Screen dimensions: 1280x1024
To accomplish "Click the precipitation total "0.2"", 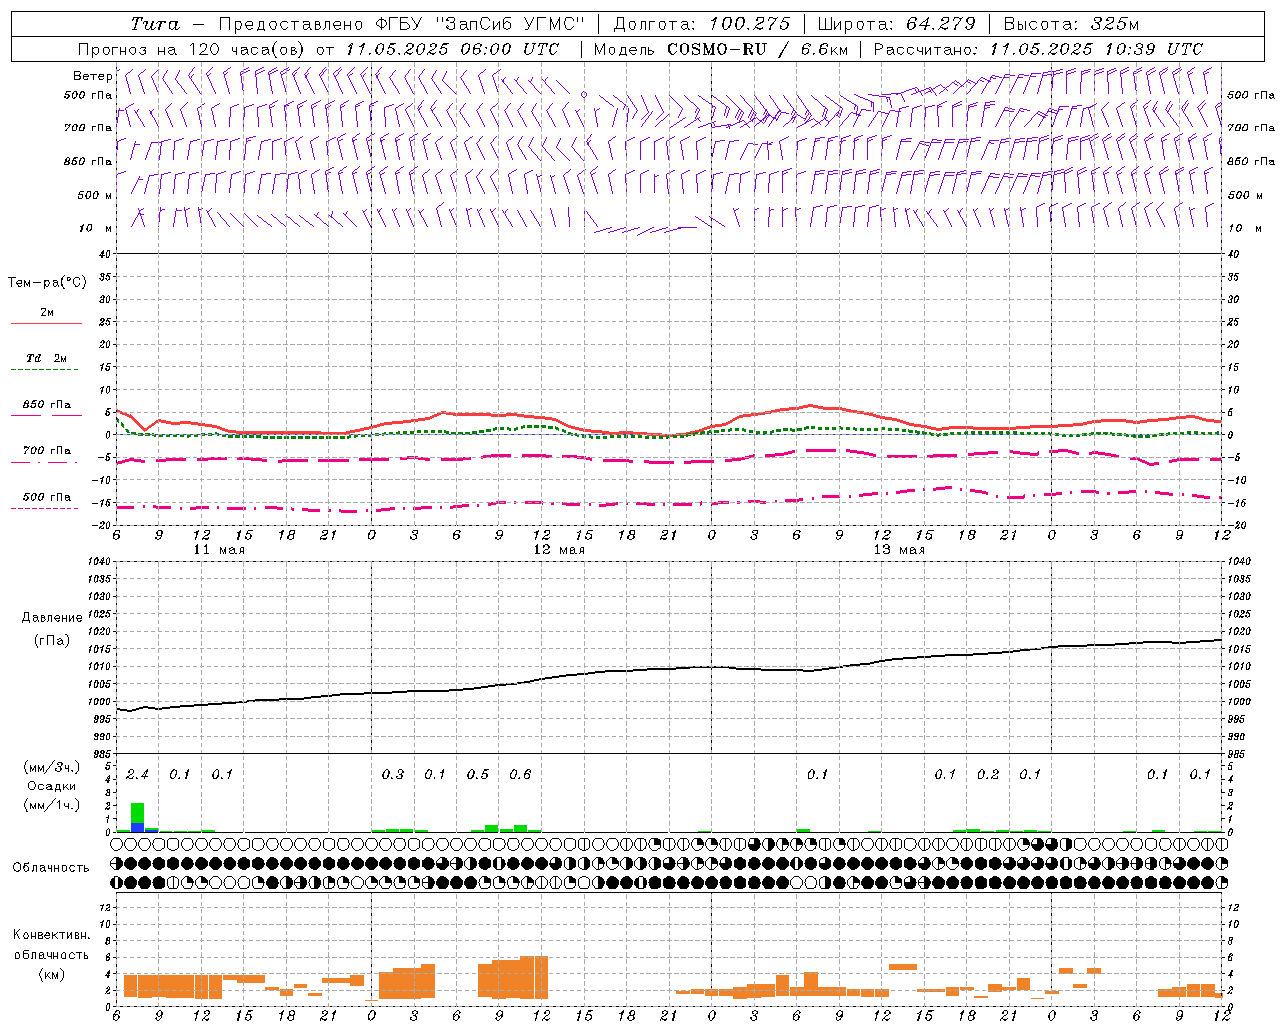I will (x=988, y=774).
